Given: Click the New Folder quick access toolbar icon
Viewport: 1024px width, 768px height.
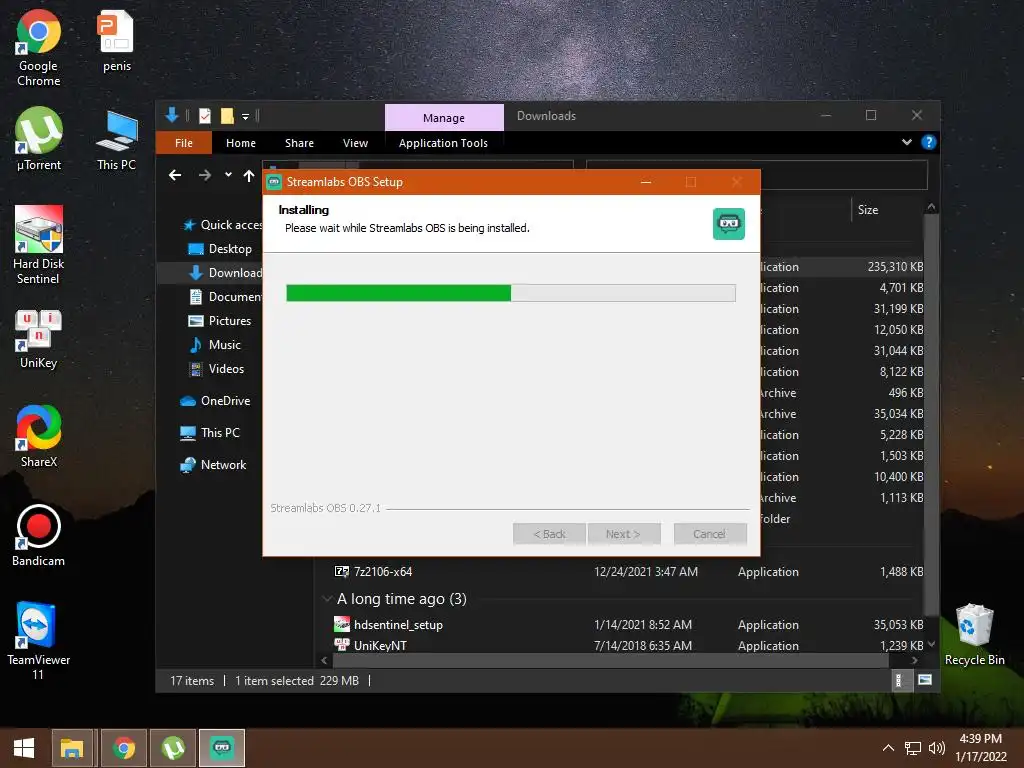Looking at the screenshot, I should pos(227,116).
